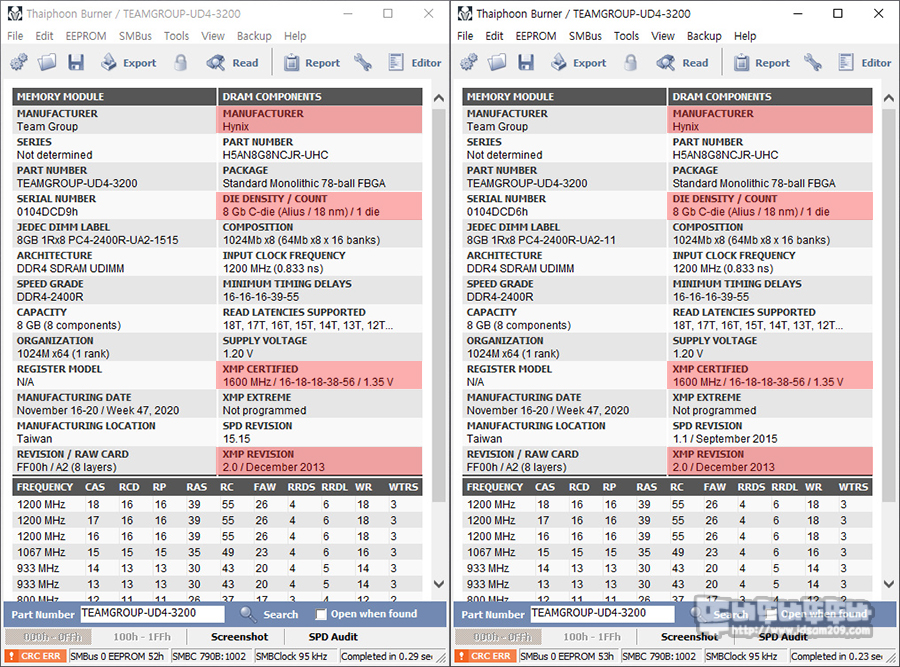Click Part Number input field in left window
Viewport: 900px width, 667px height.
coord(152,613)
